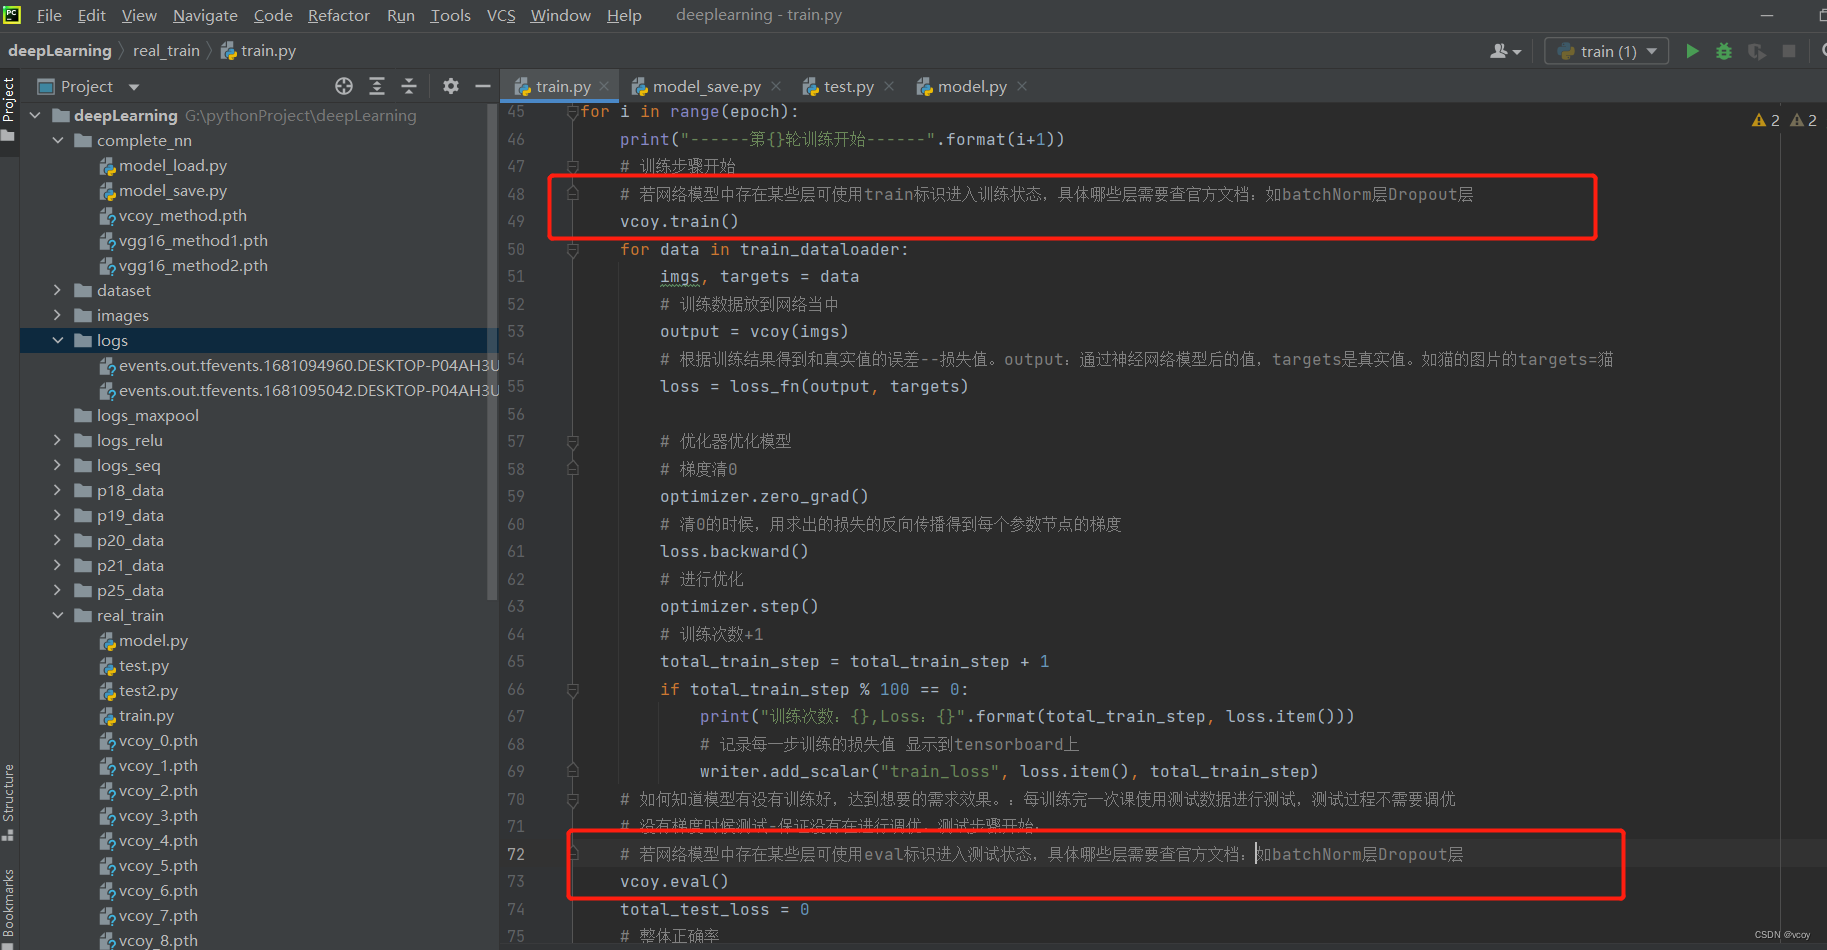Close the test.py editor tab
The width and height of the screenshot is (1827, 950).
pos(889,86)
